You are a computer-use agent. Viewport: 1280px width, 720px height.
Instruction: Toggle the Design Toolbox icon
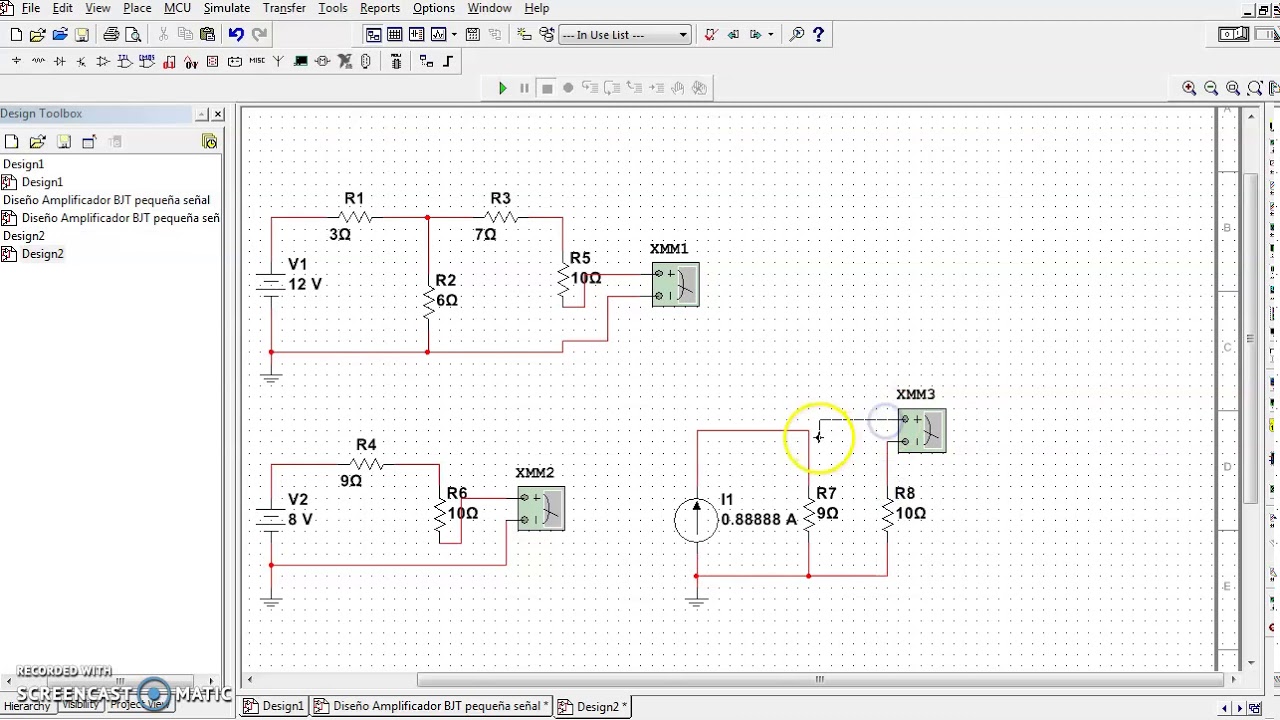374,35
